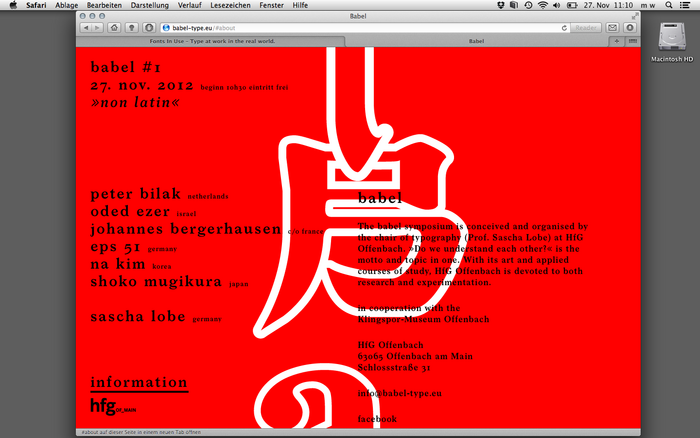Go back using Safari's back arrow

click(86, 28)
